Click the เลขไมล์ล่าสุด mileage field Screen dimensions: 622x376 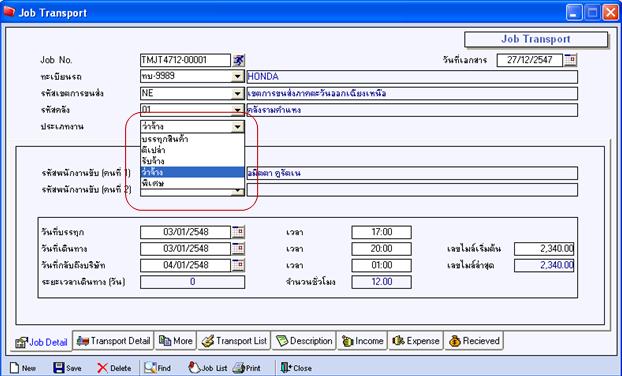[x=544, y=265]
